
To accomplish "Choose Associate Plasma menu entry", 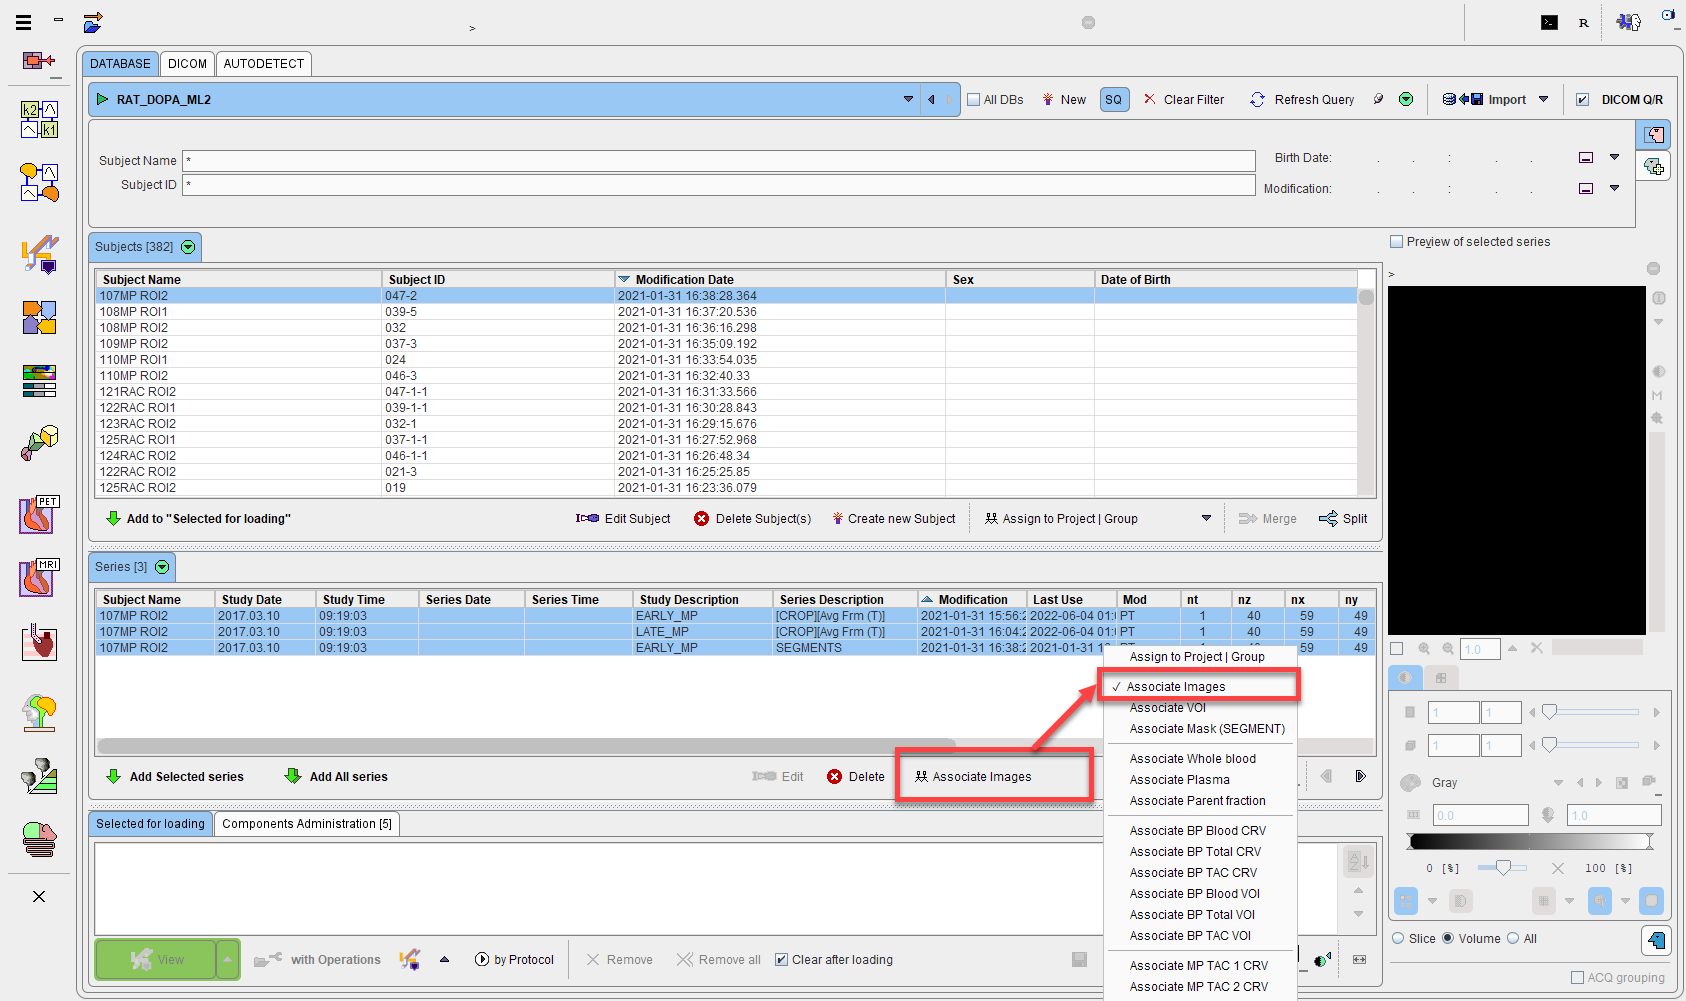I will (1180, 779).
